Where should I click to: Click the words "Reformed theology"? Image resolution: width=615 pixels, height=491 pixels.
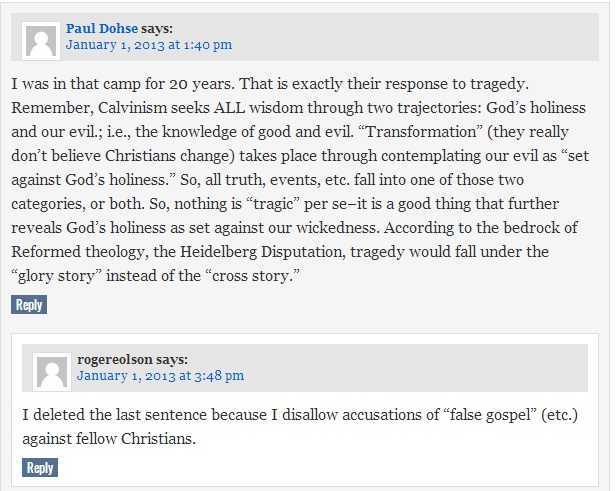(x=73, y=253)
